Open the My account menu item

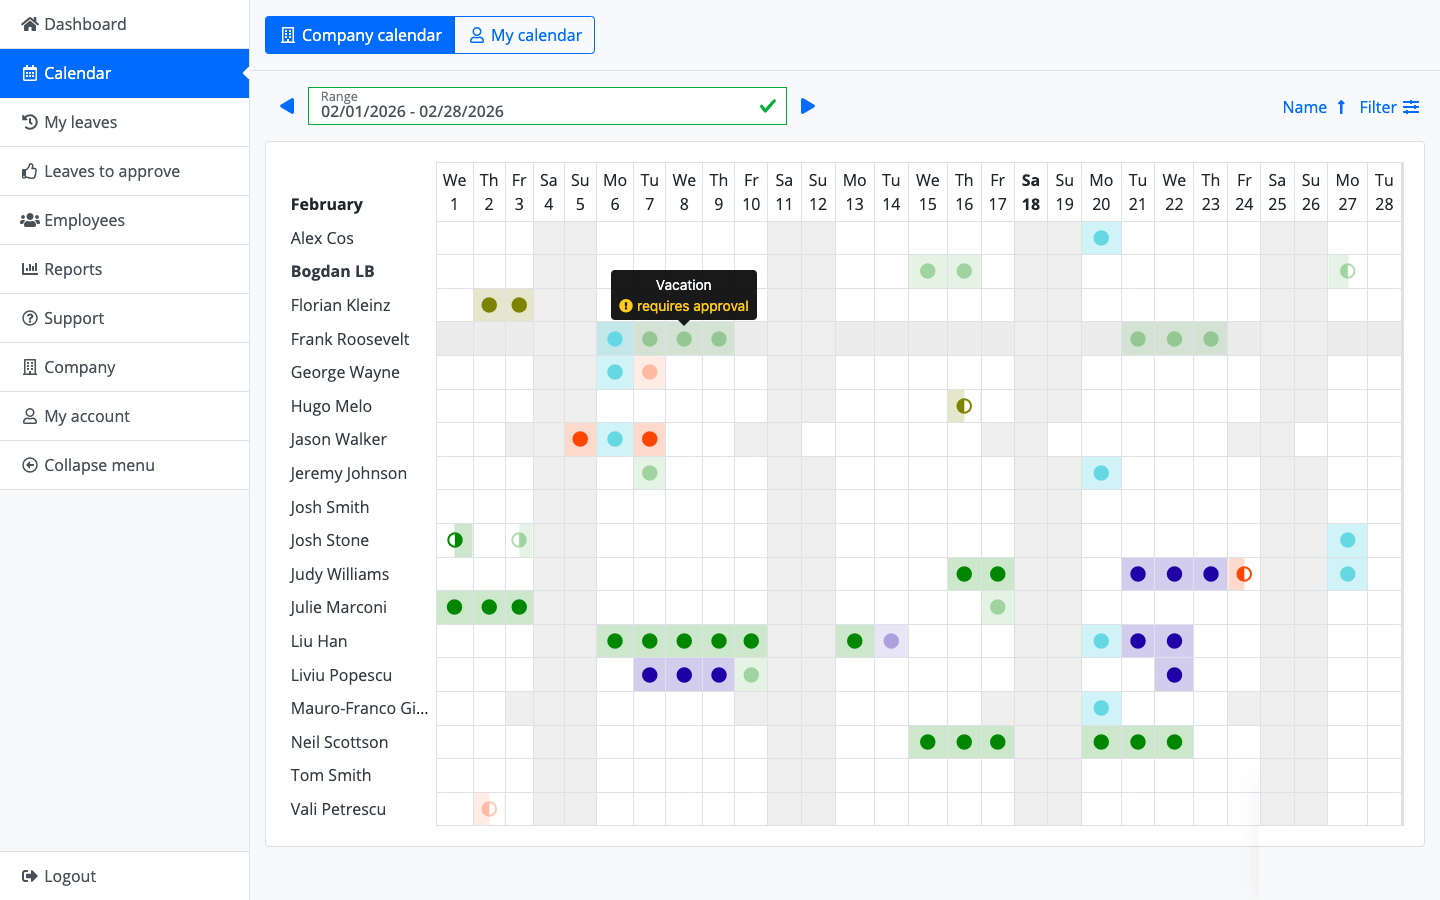[x=87, y=416]
